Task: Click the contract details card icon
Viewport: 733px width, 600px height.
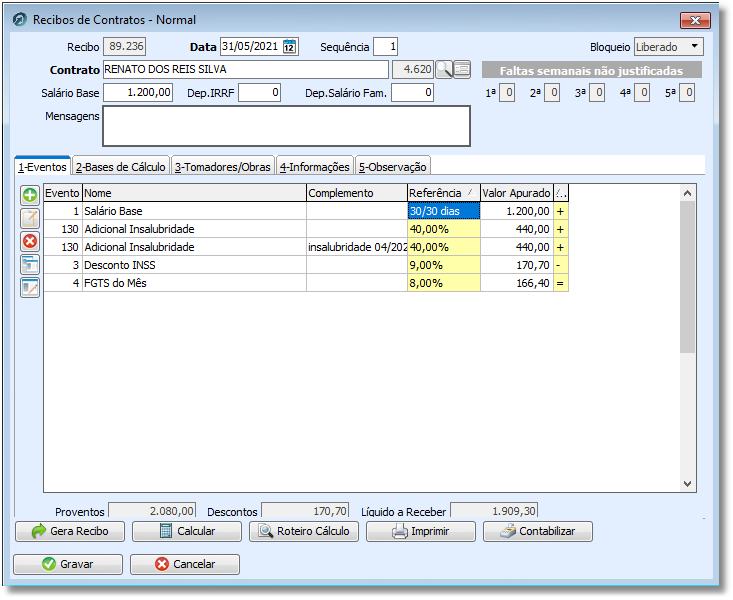Action: tap(462, 70)
